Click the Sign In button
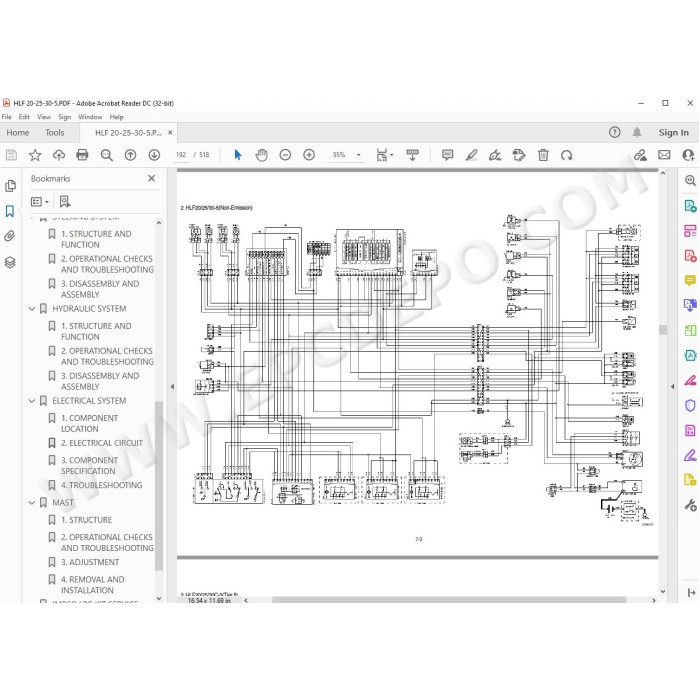 pos(673,133)
